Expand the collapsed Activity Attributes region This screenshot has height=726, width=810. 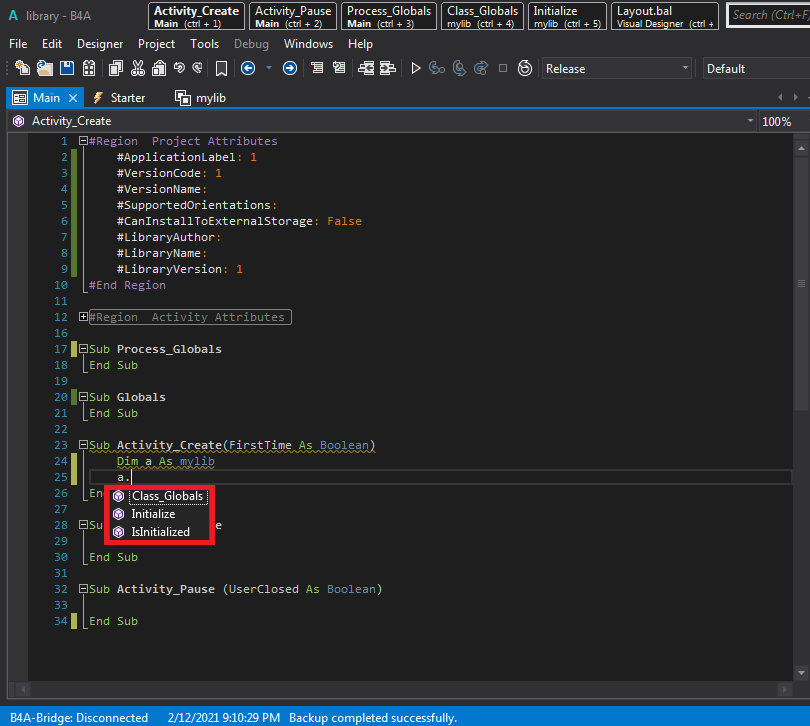point(84,317)
